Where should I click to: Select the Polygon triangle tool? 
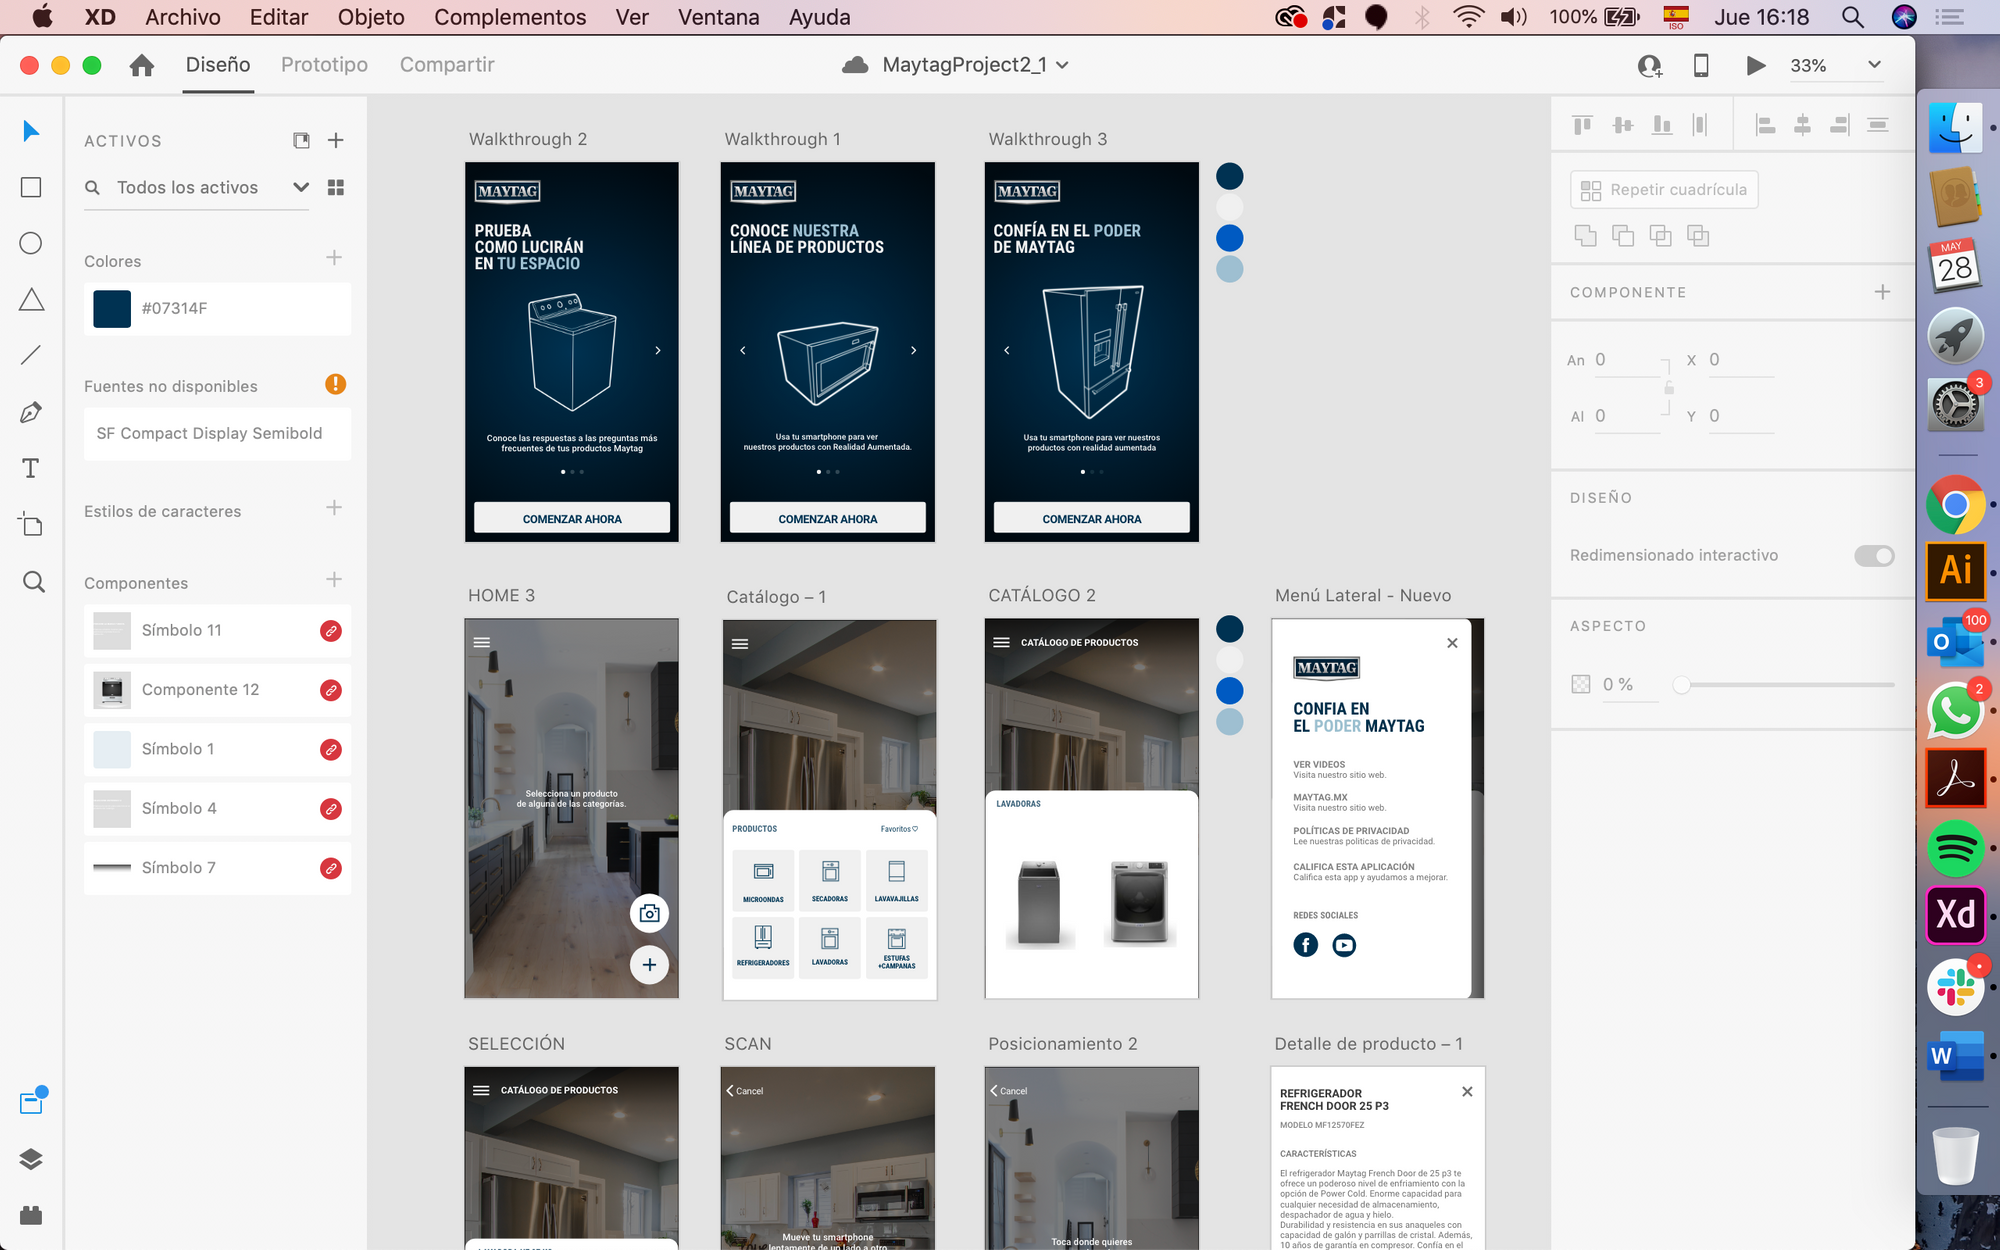pos(31,299)
